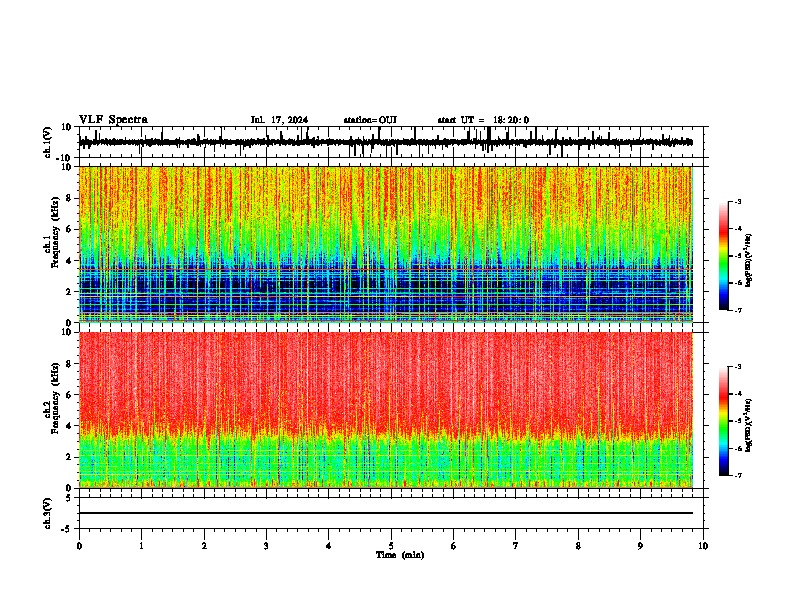Click the flat ch.3 voltage line

pyautogui.click(x=385, y=513)
